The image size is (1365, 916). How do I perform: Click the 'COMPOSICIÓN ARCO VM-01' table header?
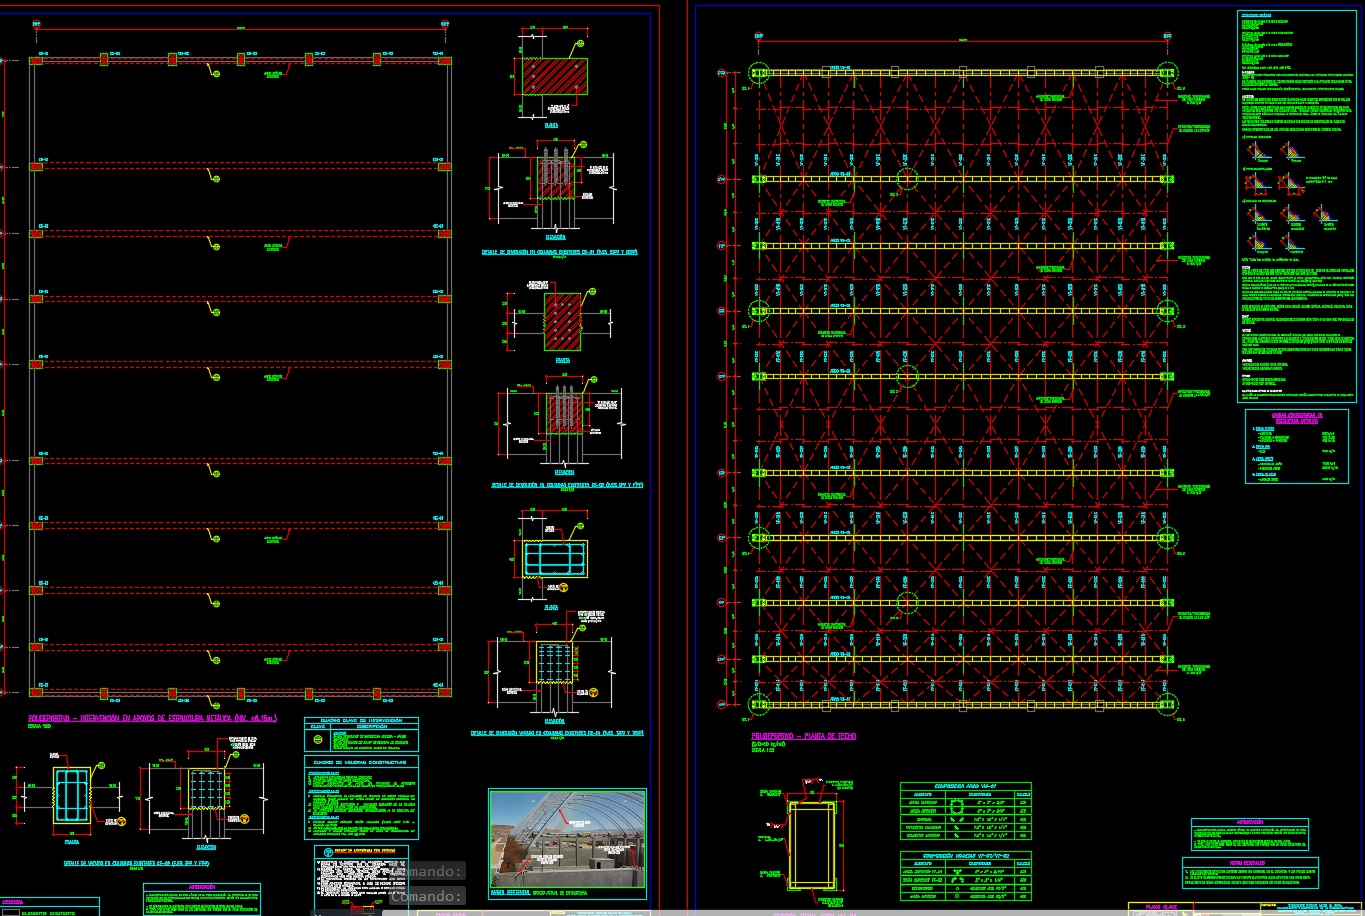pyautogui.click(x=965, y=786)
